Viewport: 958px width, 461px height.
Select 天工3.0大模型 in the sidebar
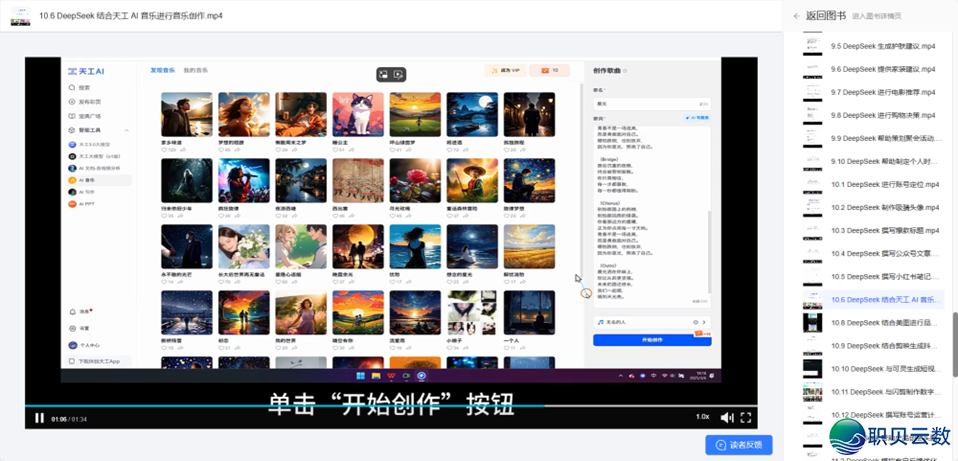[x=89, y=145]
